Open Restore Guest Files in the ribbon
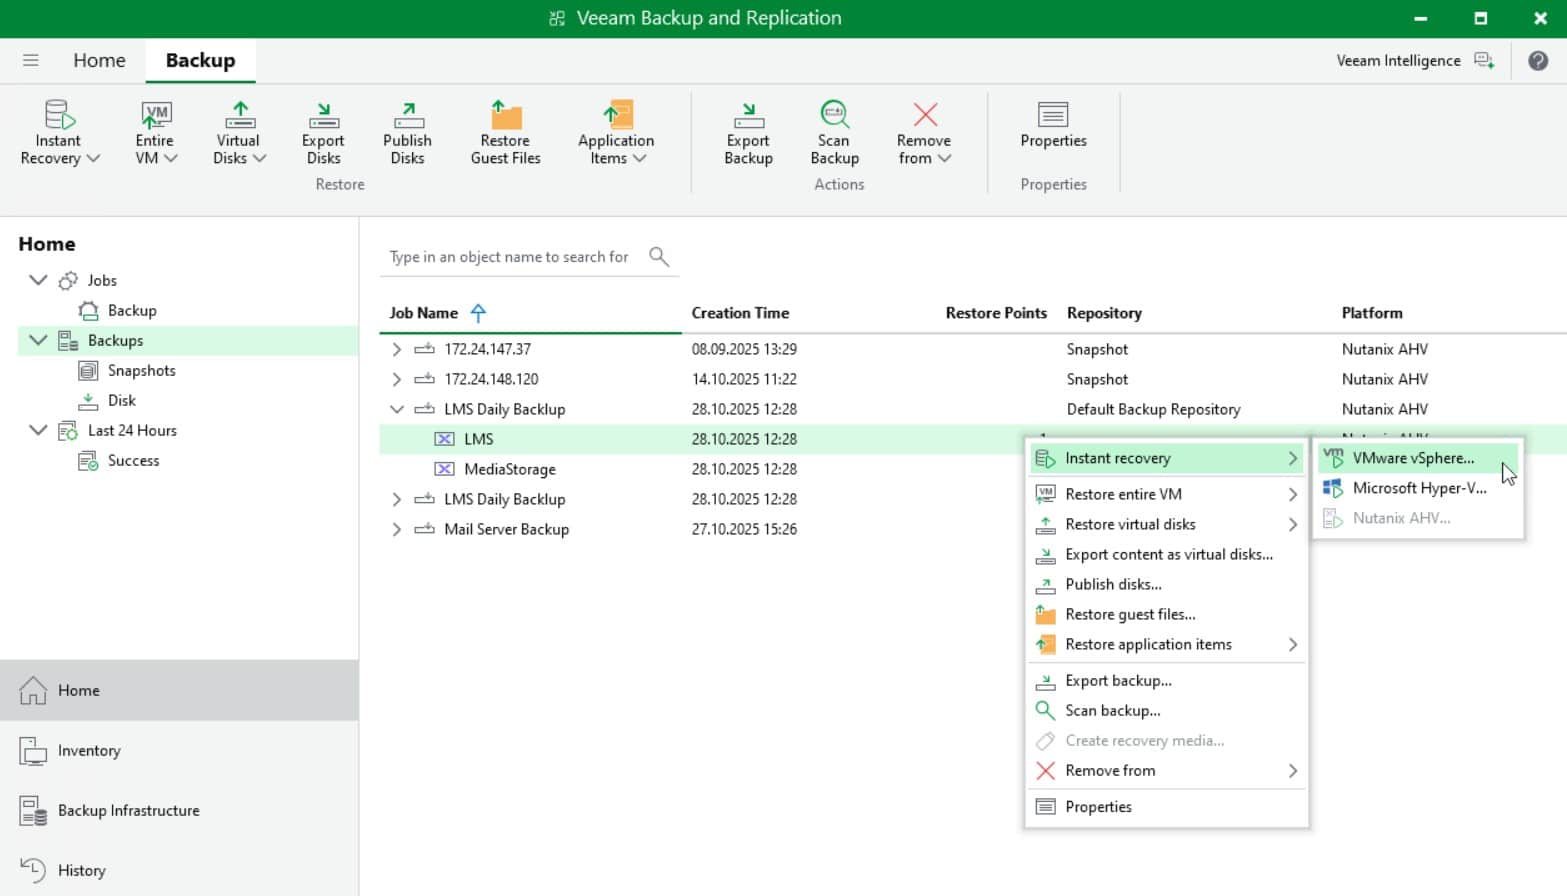This screenshot has width=1567, height=896. [506, 132]
